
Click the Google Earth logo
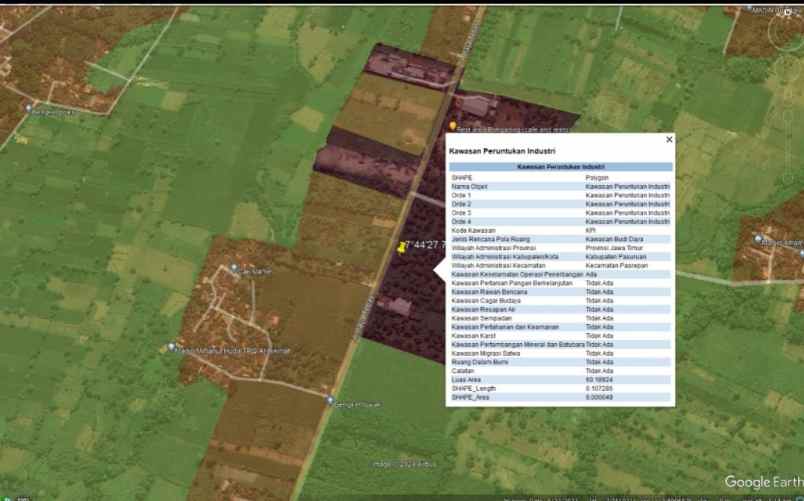point(761,482)
